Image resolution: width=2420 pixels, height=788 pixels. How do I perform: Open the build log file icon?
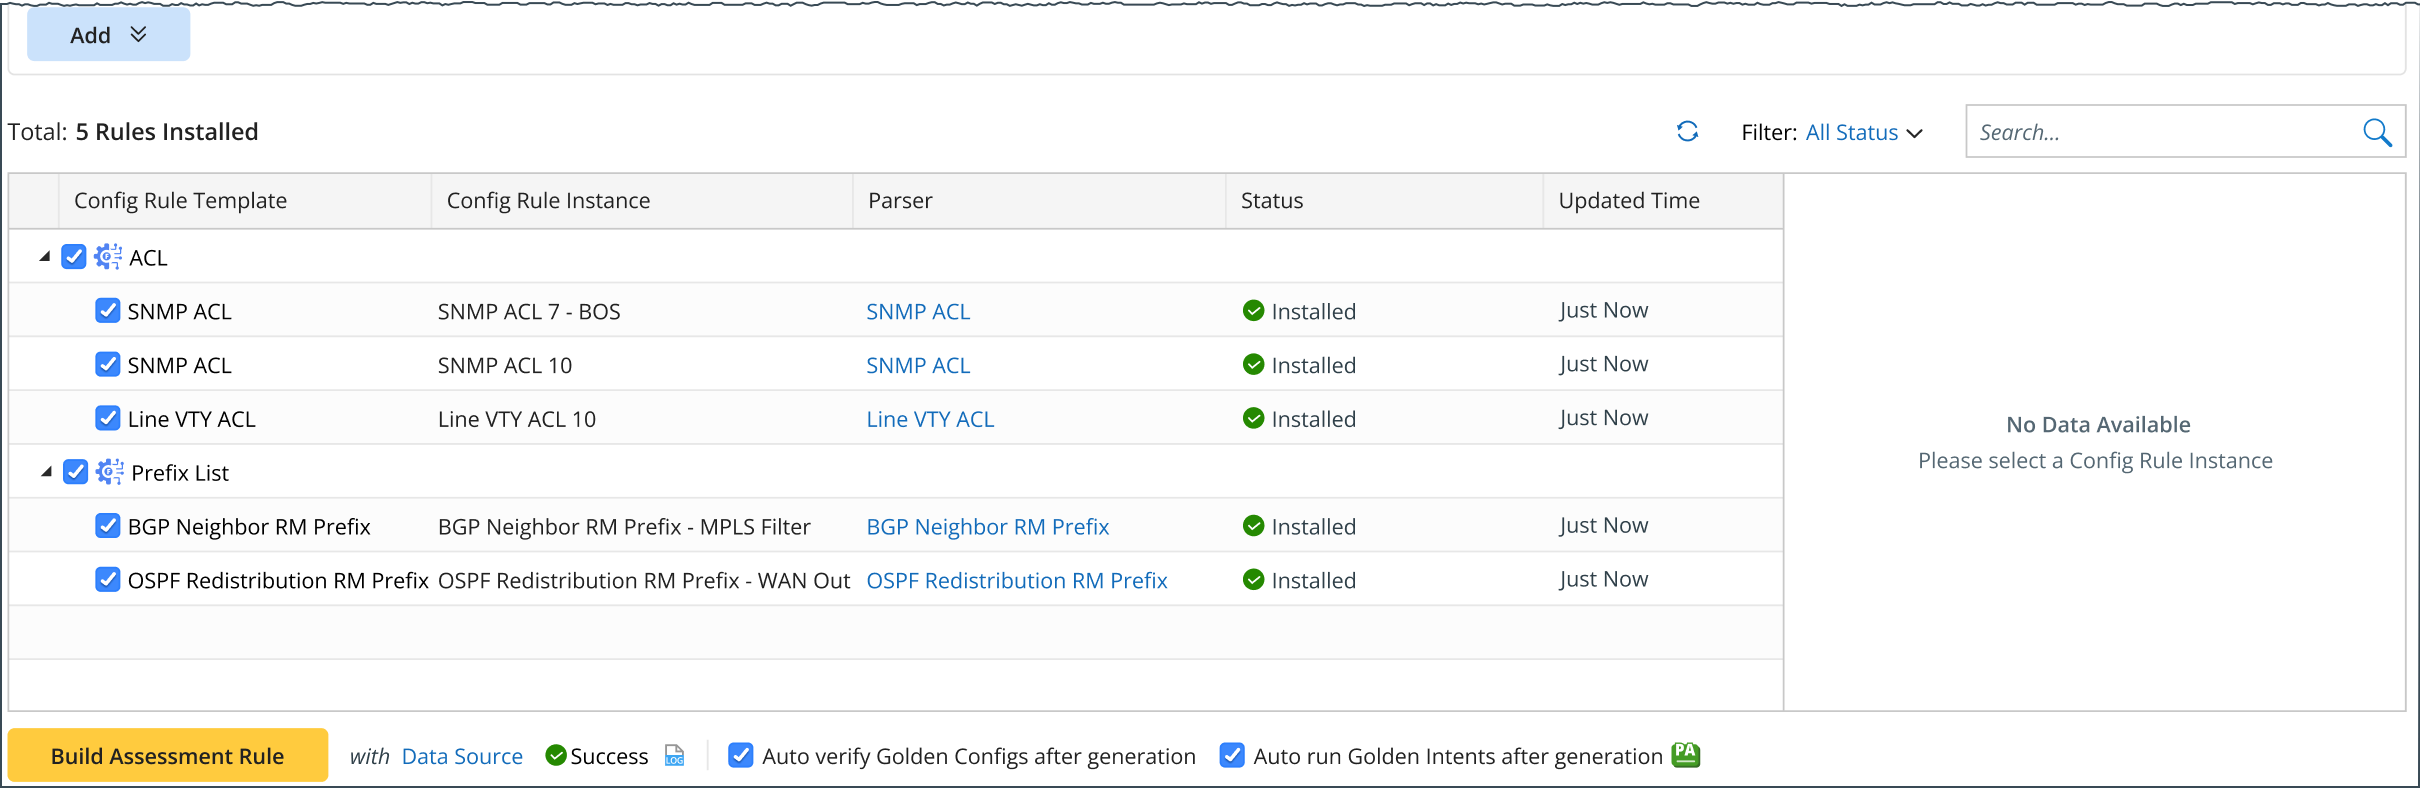[675, 756]
